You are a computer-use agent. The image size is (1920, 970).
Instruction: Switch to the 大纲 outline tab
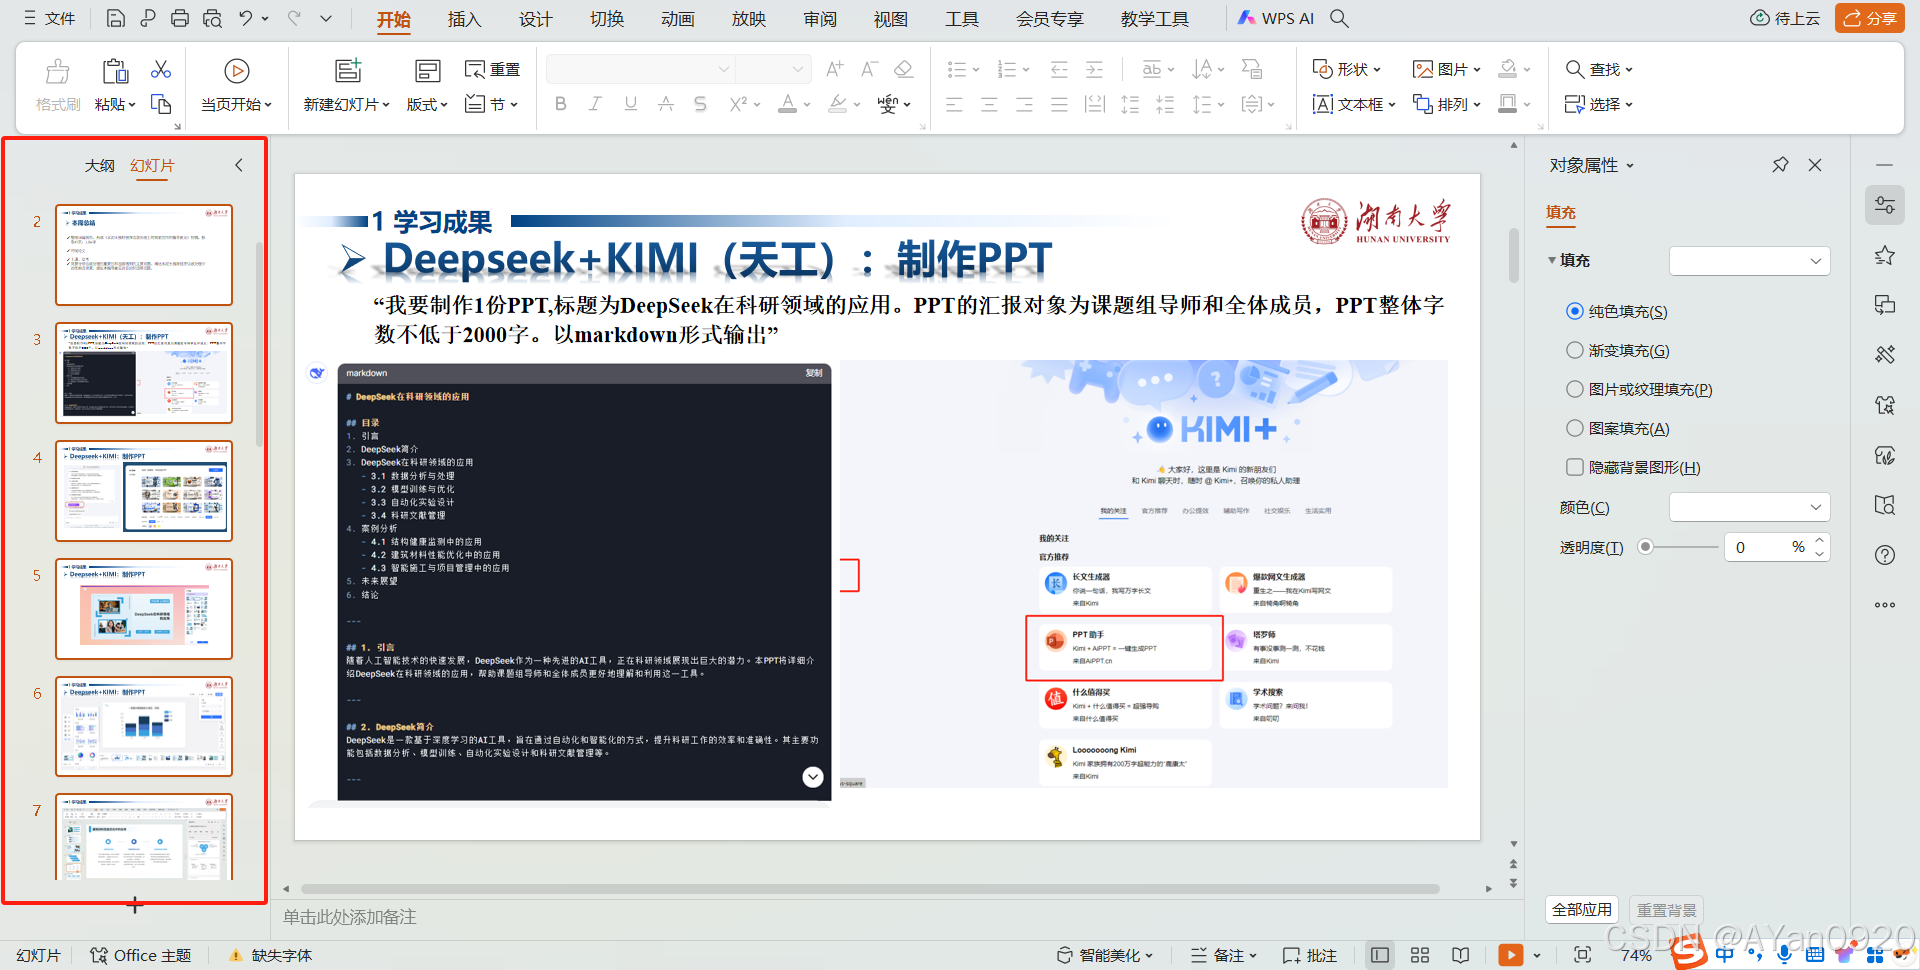[99, 166]
